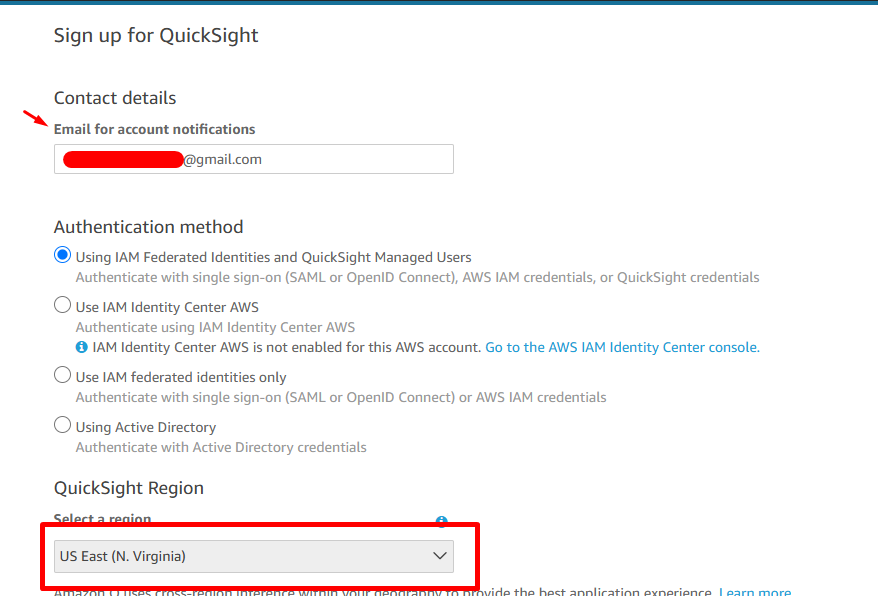Select Use IAM federated identities only
This screenshot has width=878, height=596.
[63, 376]
